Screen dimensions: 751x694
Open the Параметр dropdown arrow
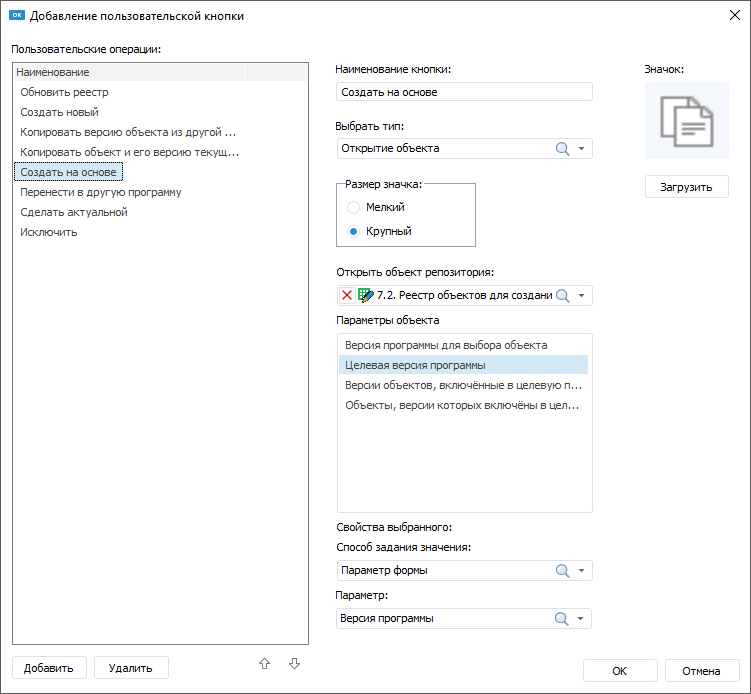tap(582, 619)
